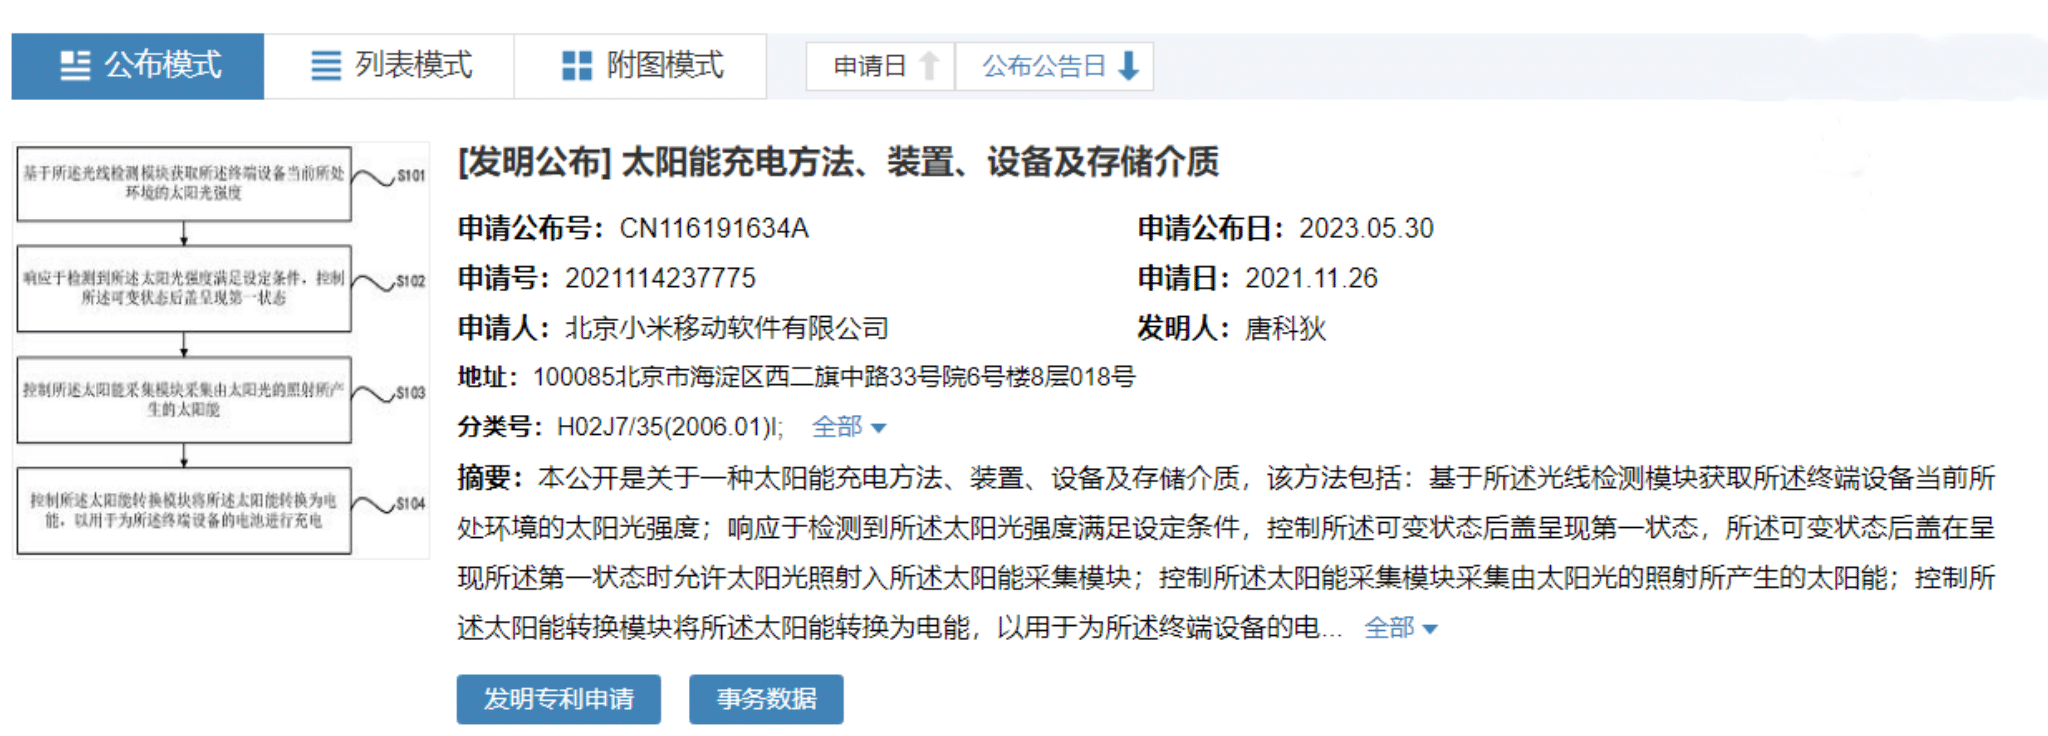
Task: Select the 公布模式 tab label
Action: pyautogui.click(x=162, y=66)
